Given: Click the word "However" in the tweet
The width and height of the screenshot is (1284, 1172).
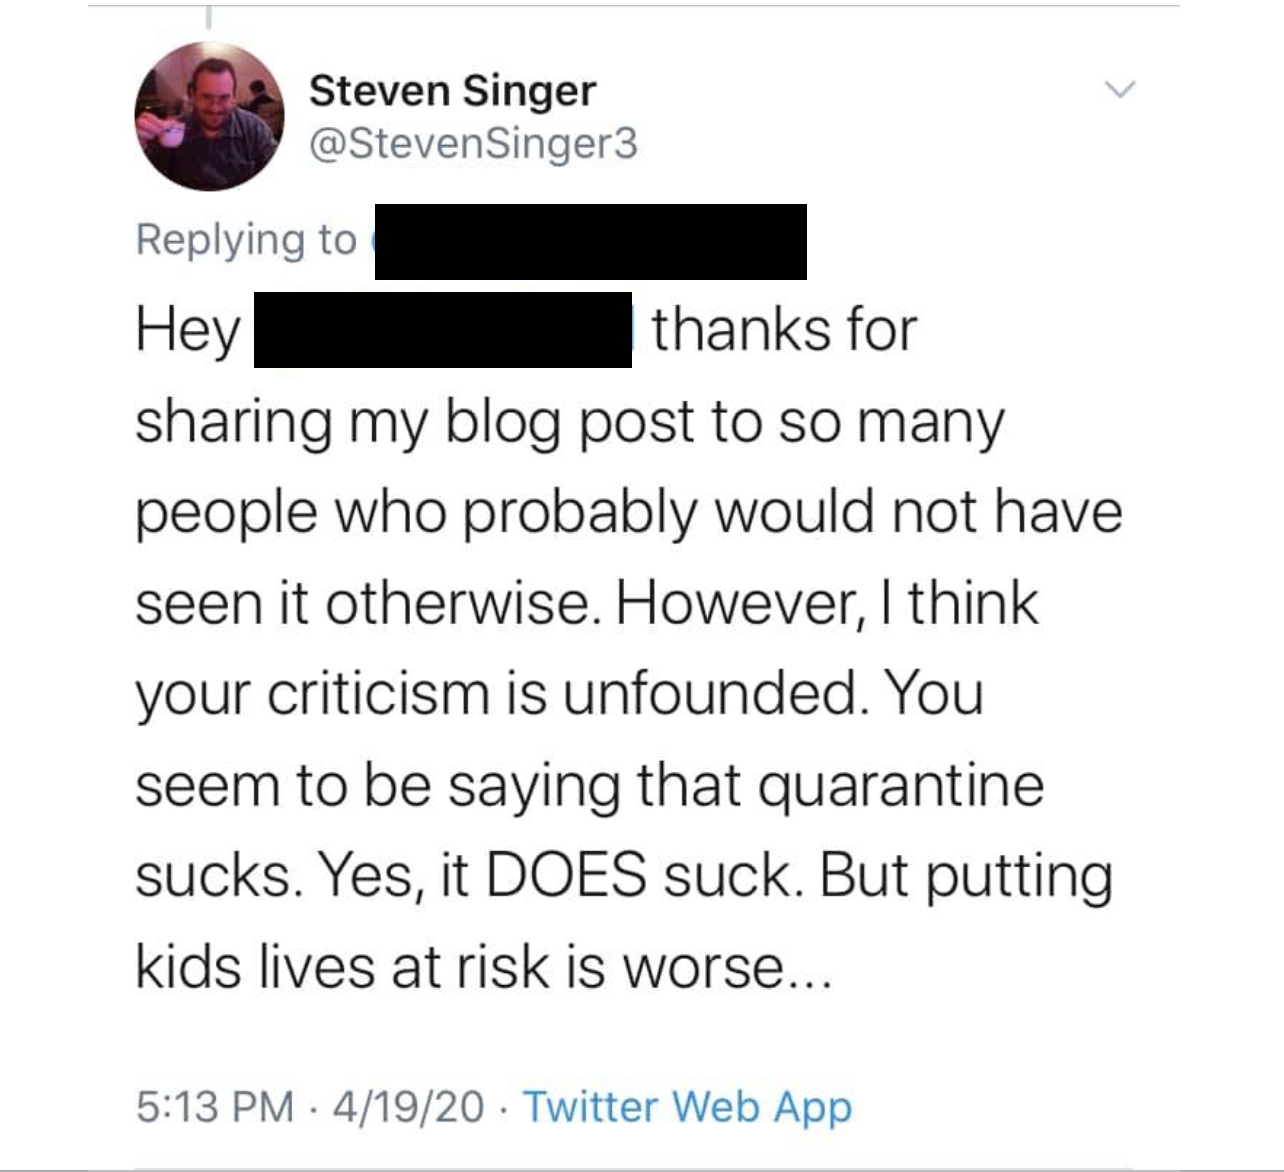Looking at the screenshot, I should pyautogui.click(x=736, y=603).
